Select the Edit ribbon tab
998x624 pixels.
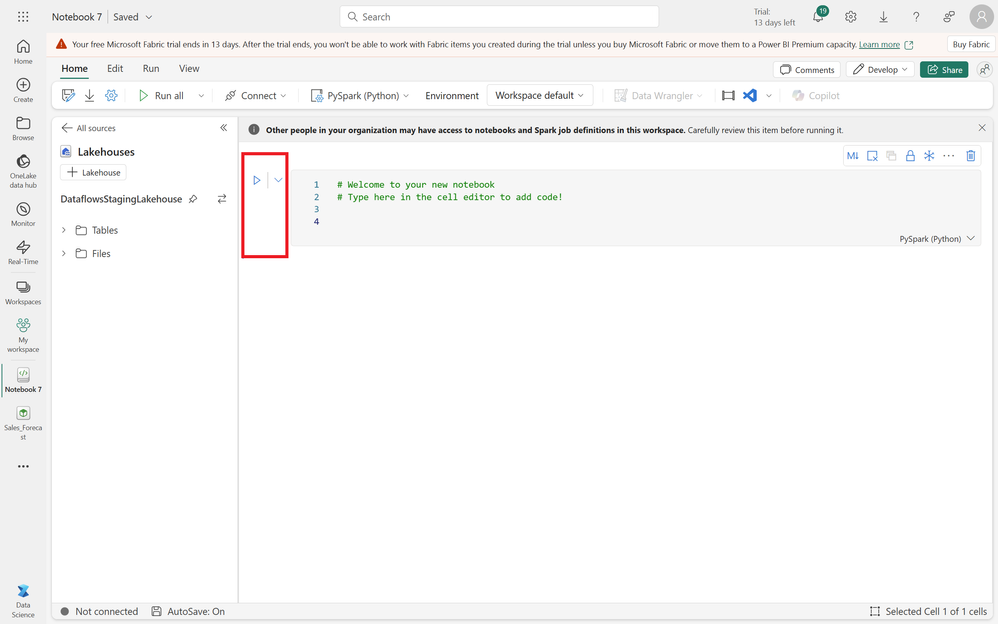[115, 69]
